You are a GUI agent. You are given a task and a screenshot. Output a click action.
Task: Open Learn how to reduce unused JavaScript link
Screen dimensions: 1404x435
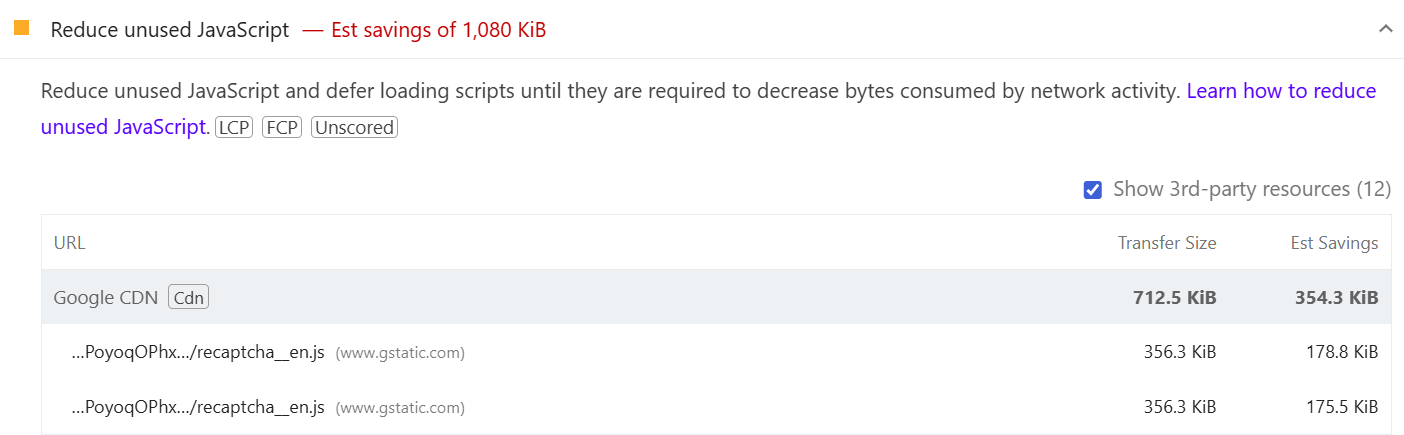pos(708,109)
